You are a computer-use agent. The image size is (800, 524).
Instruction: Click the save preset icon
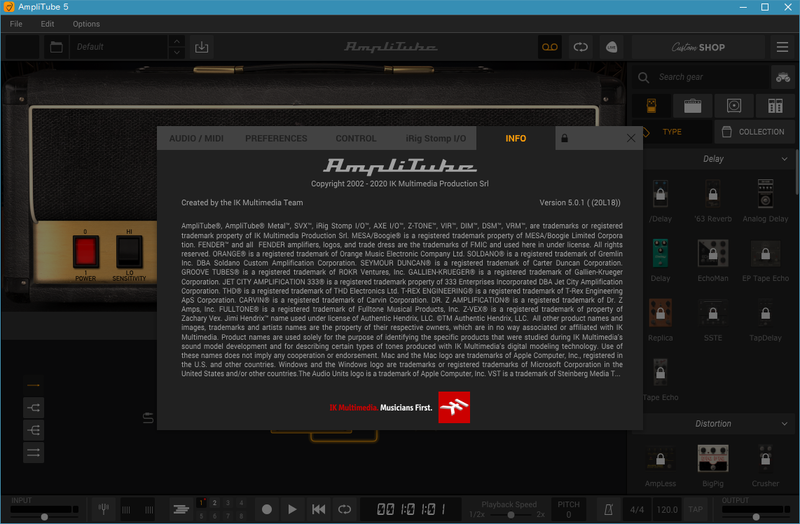click(202, 47)
